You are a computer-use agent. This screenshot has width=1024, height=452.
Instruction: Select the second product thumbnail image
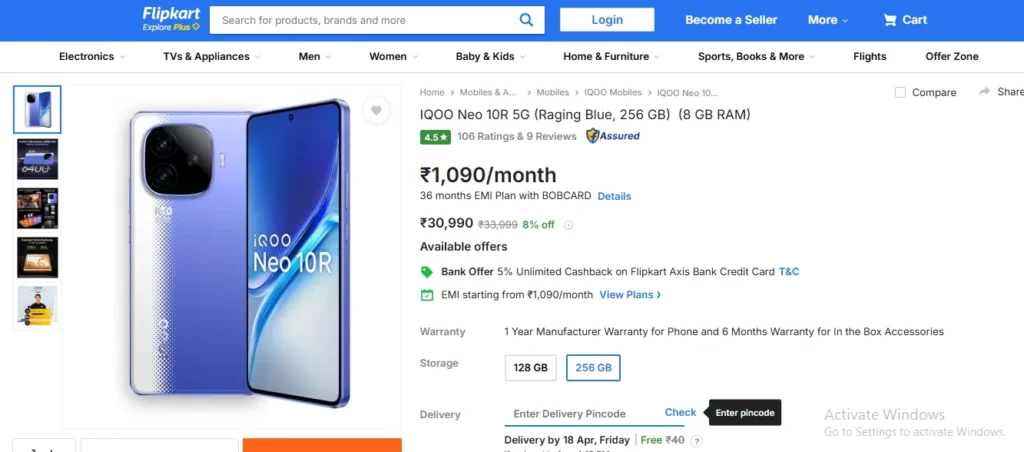click(37, 159)
